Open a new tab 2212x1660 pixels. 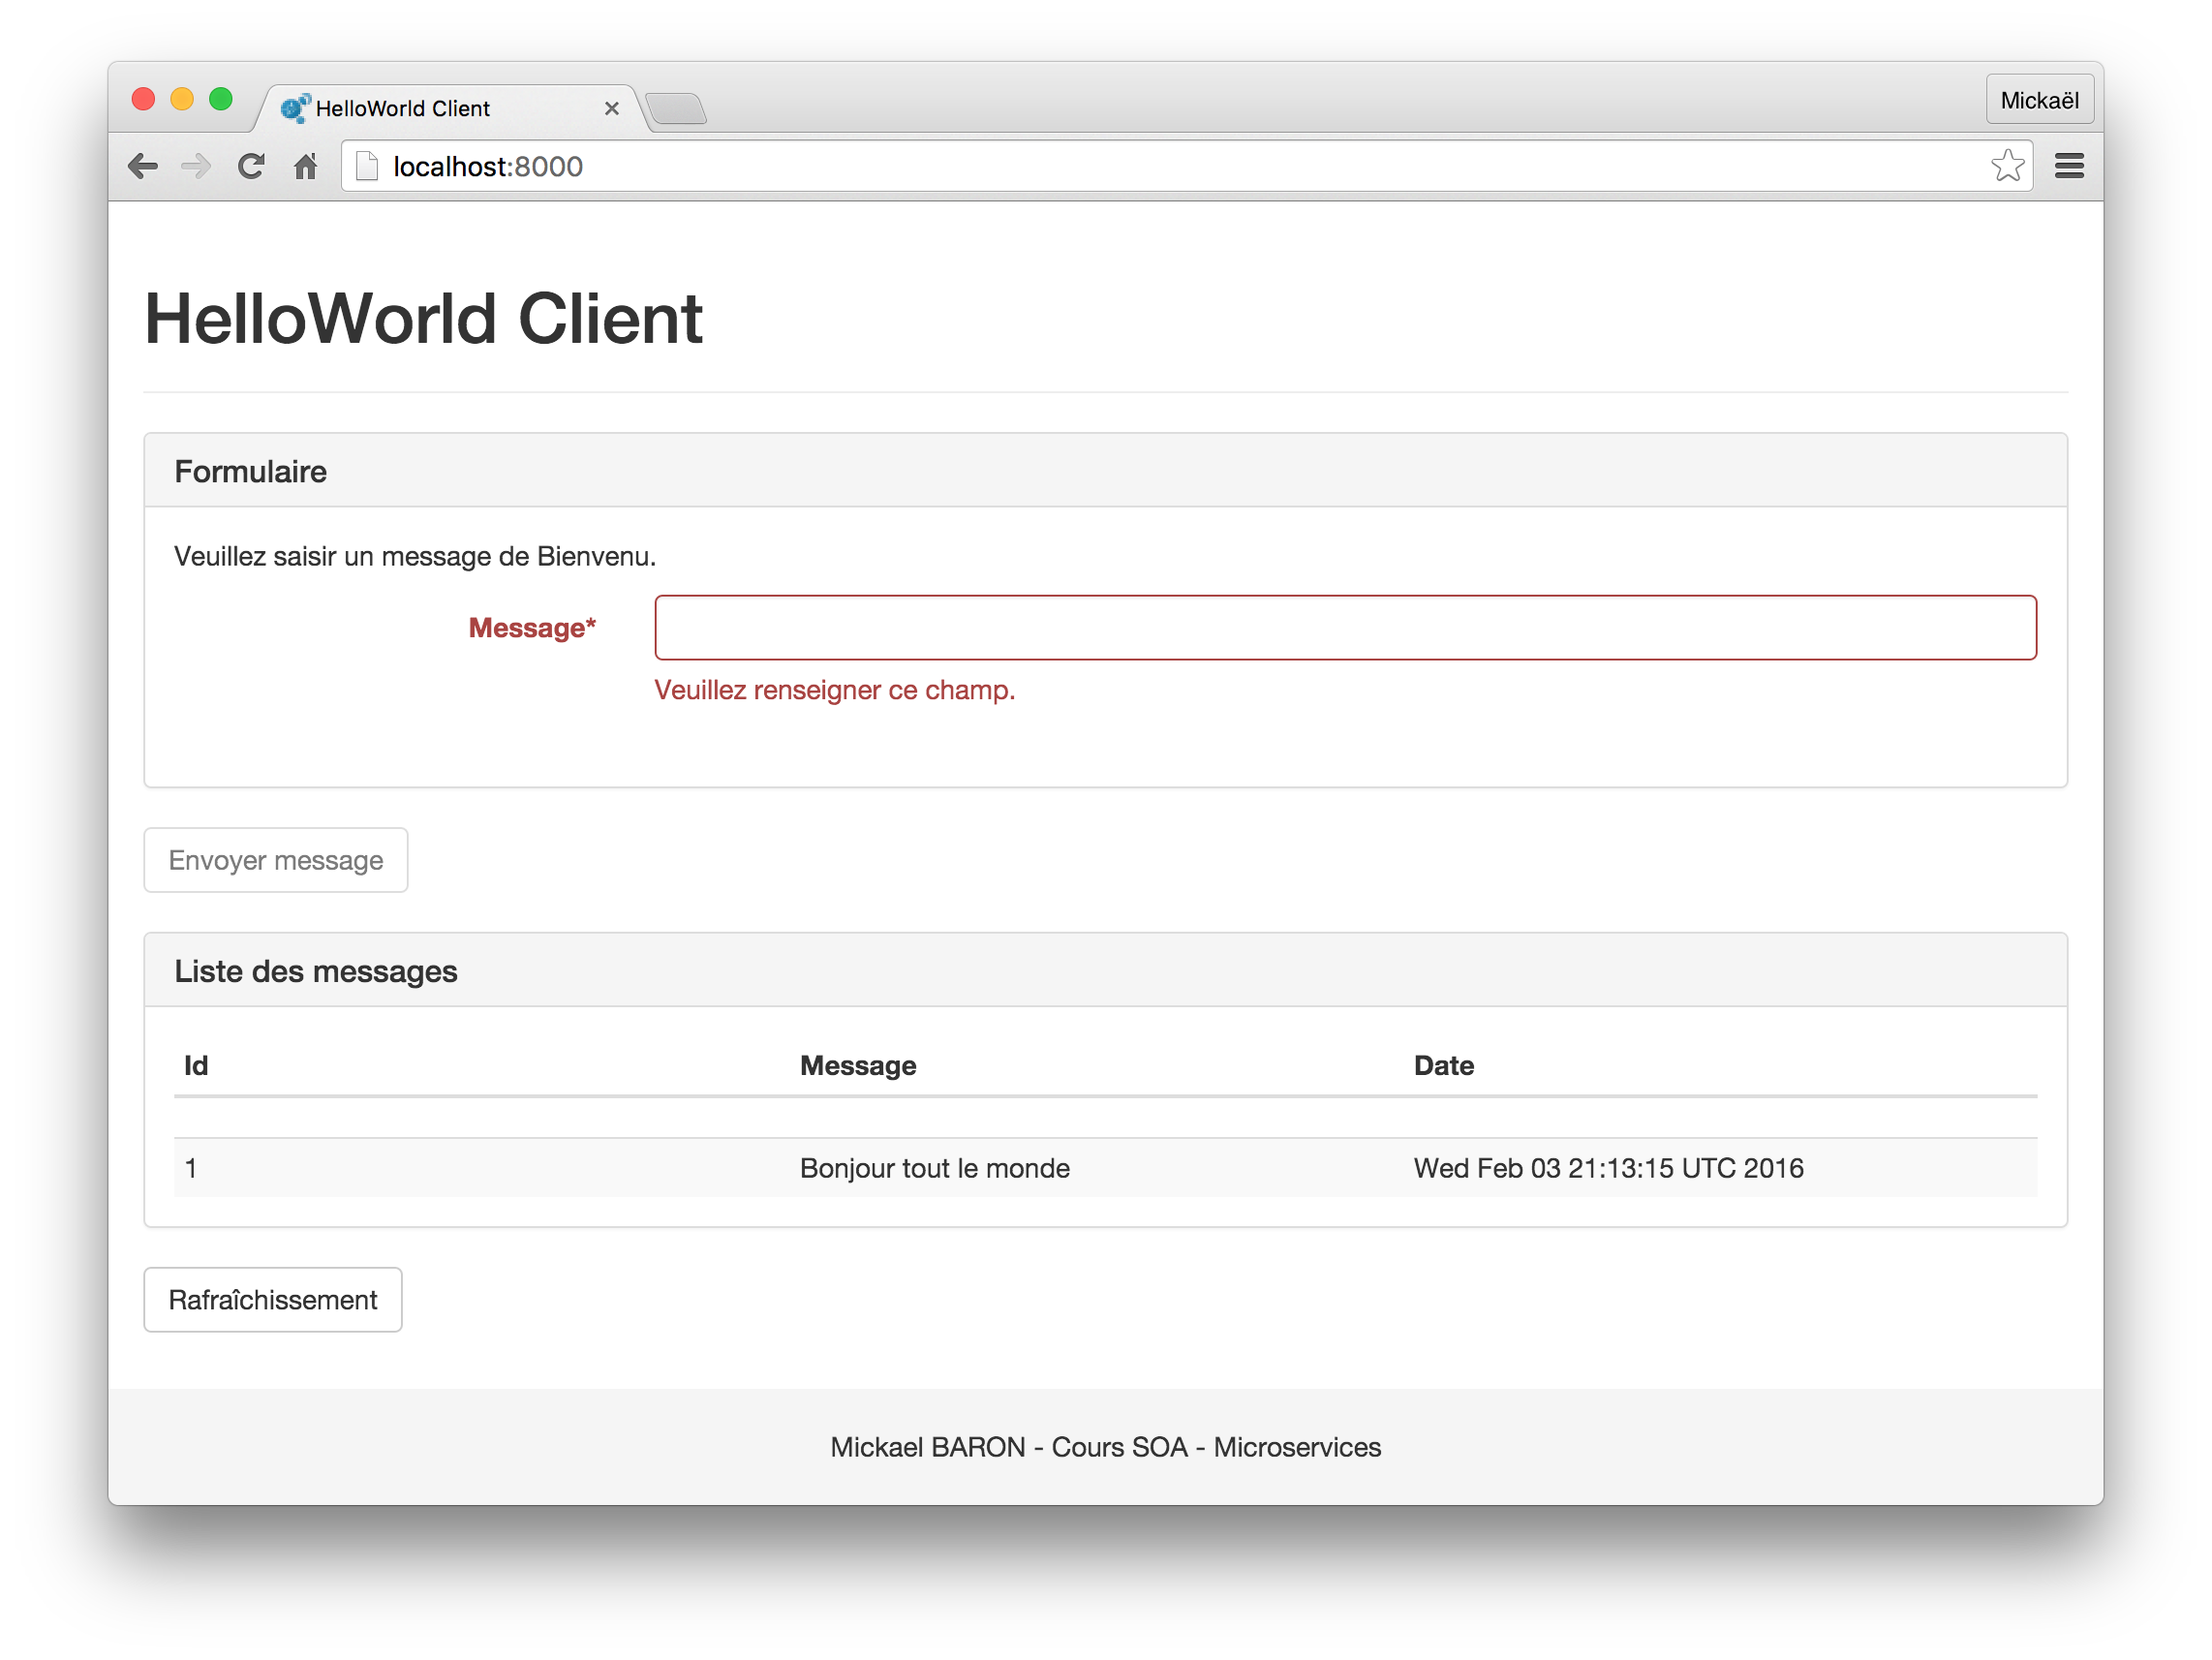tap(677, 109)
